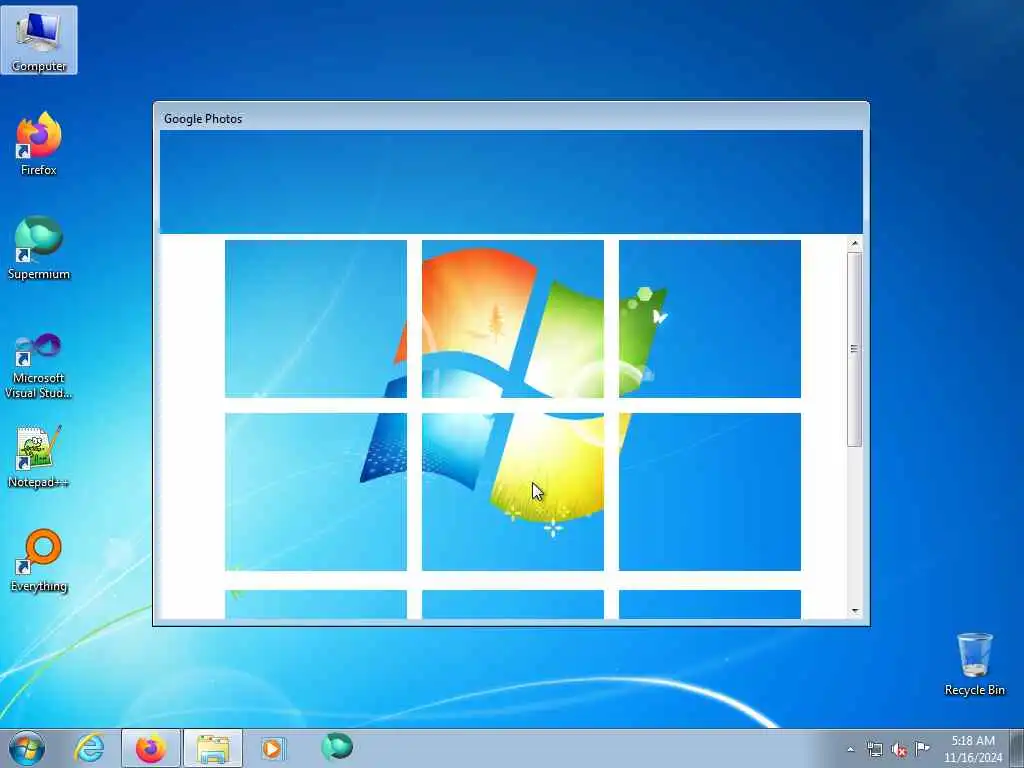Select the tile showing the yellow Windows flag
The image size is (1024, 768).
(513, 492)
